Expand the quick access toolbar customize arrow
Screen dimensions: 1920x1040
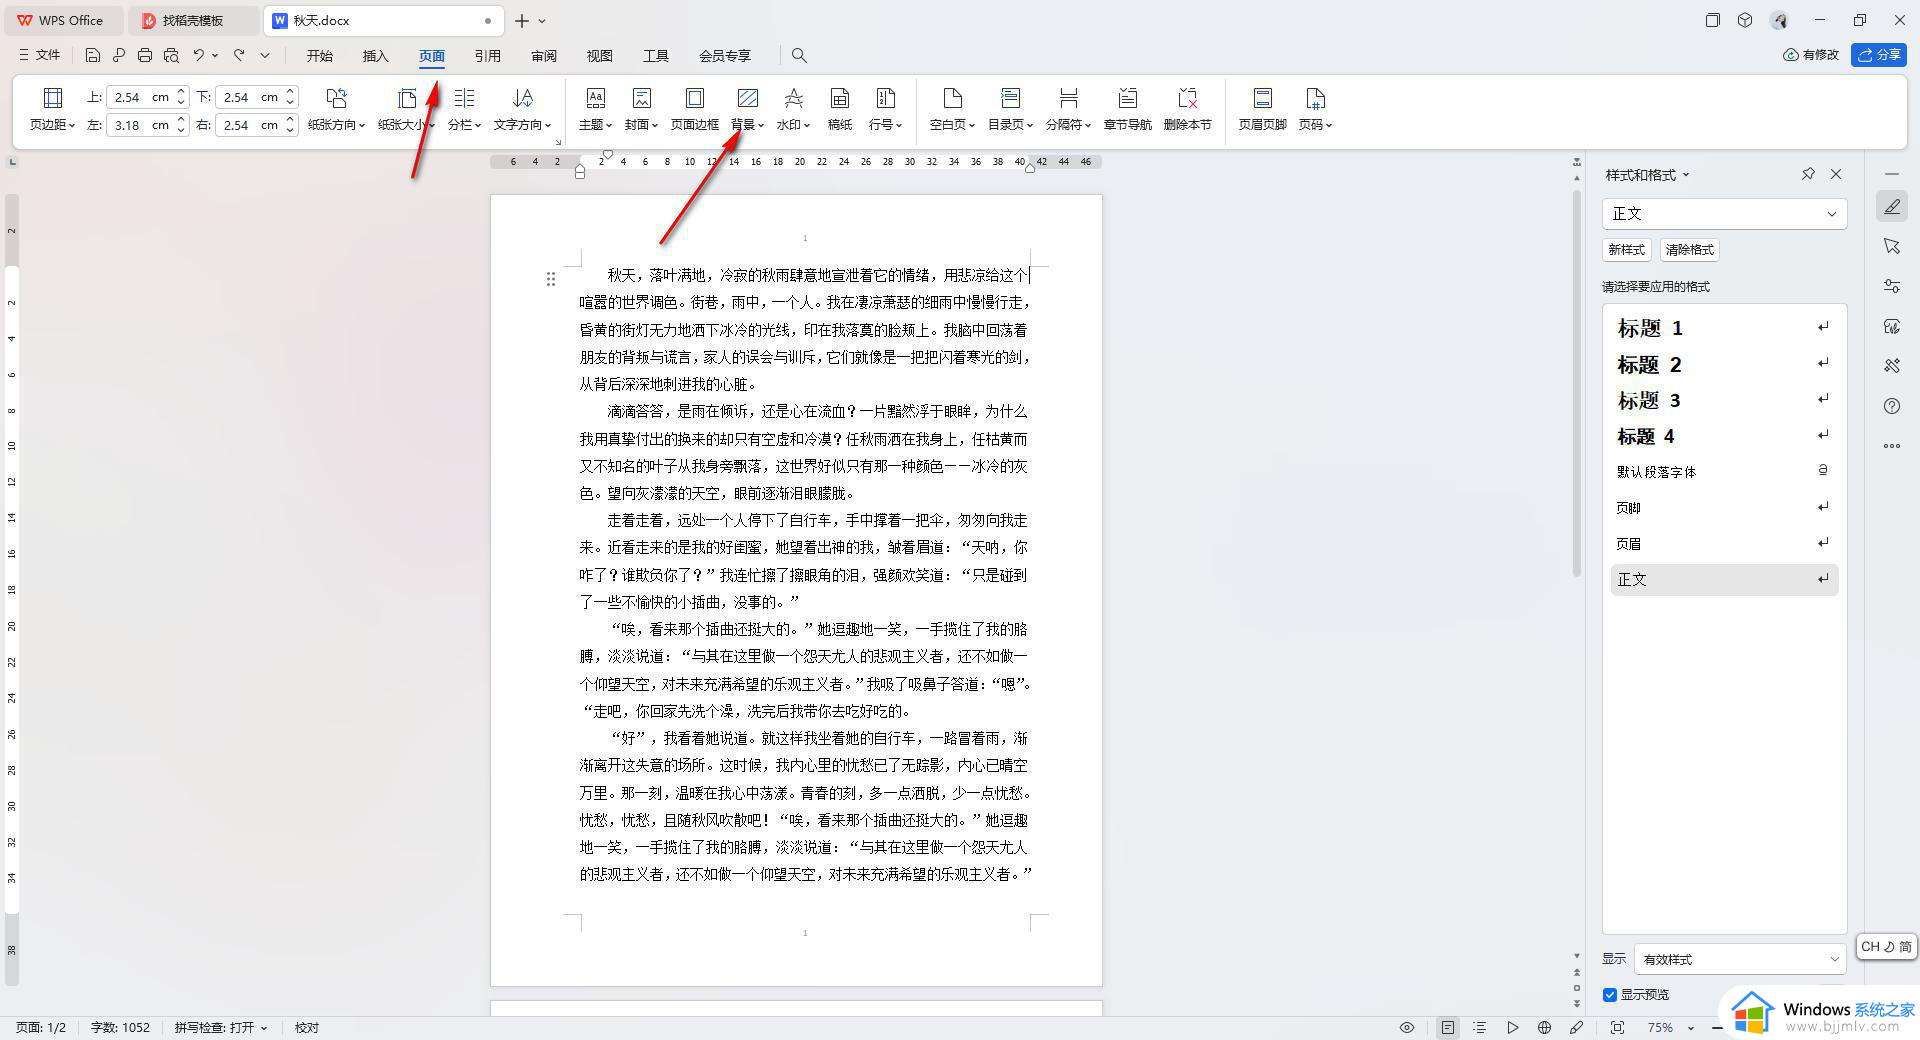coord(265,55)
